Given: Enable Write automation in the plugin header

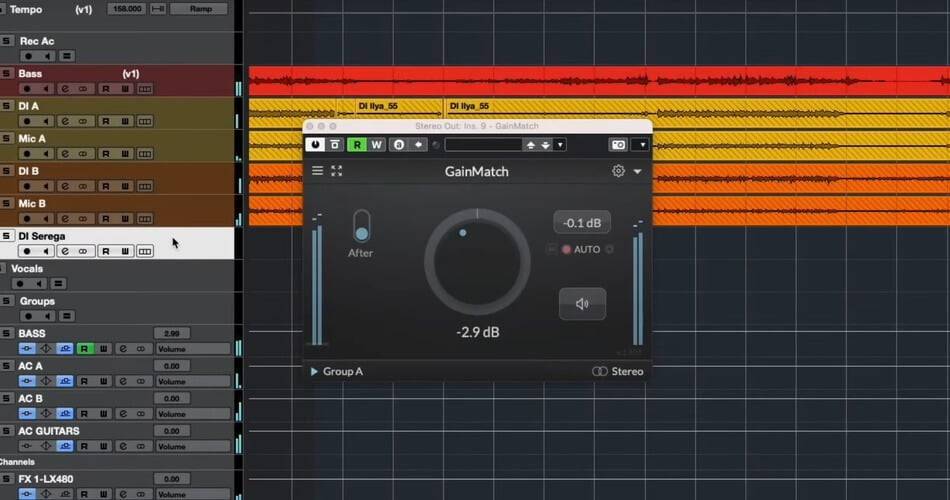Looking at the screenshot, I should 376,145.
